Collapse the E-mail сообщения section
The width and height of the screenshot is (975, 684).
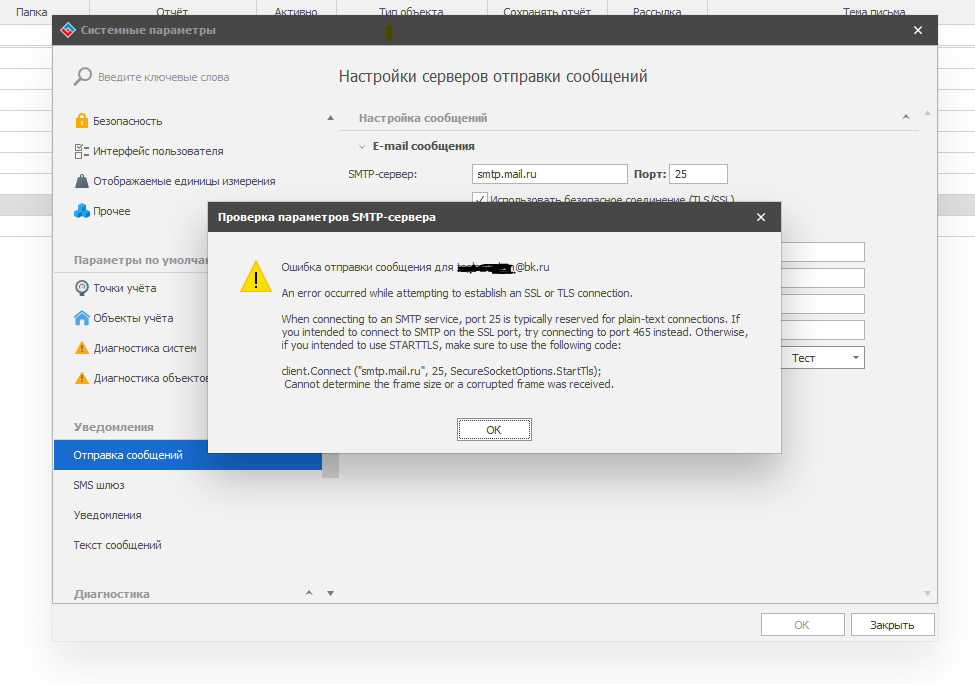click(363, 146)
